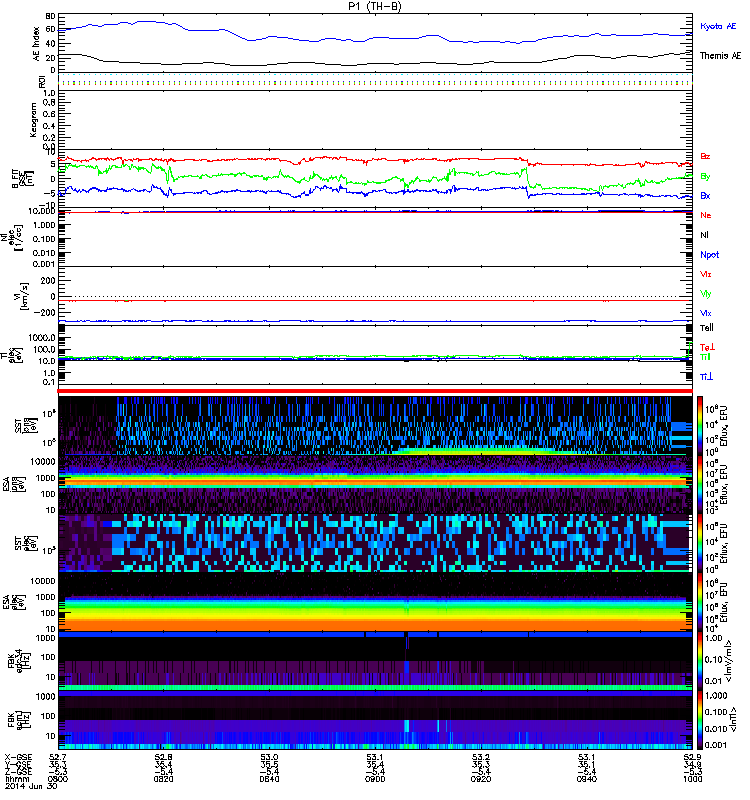
Task: Select the green Ti parallel legend label
Action: click(x=705, y=357)
